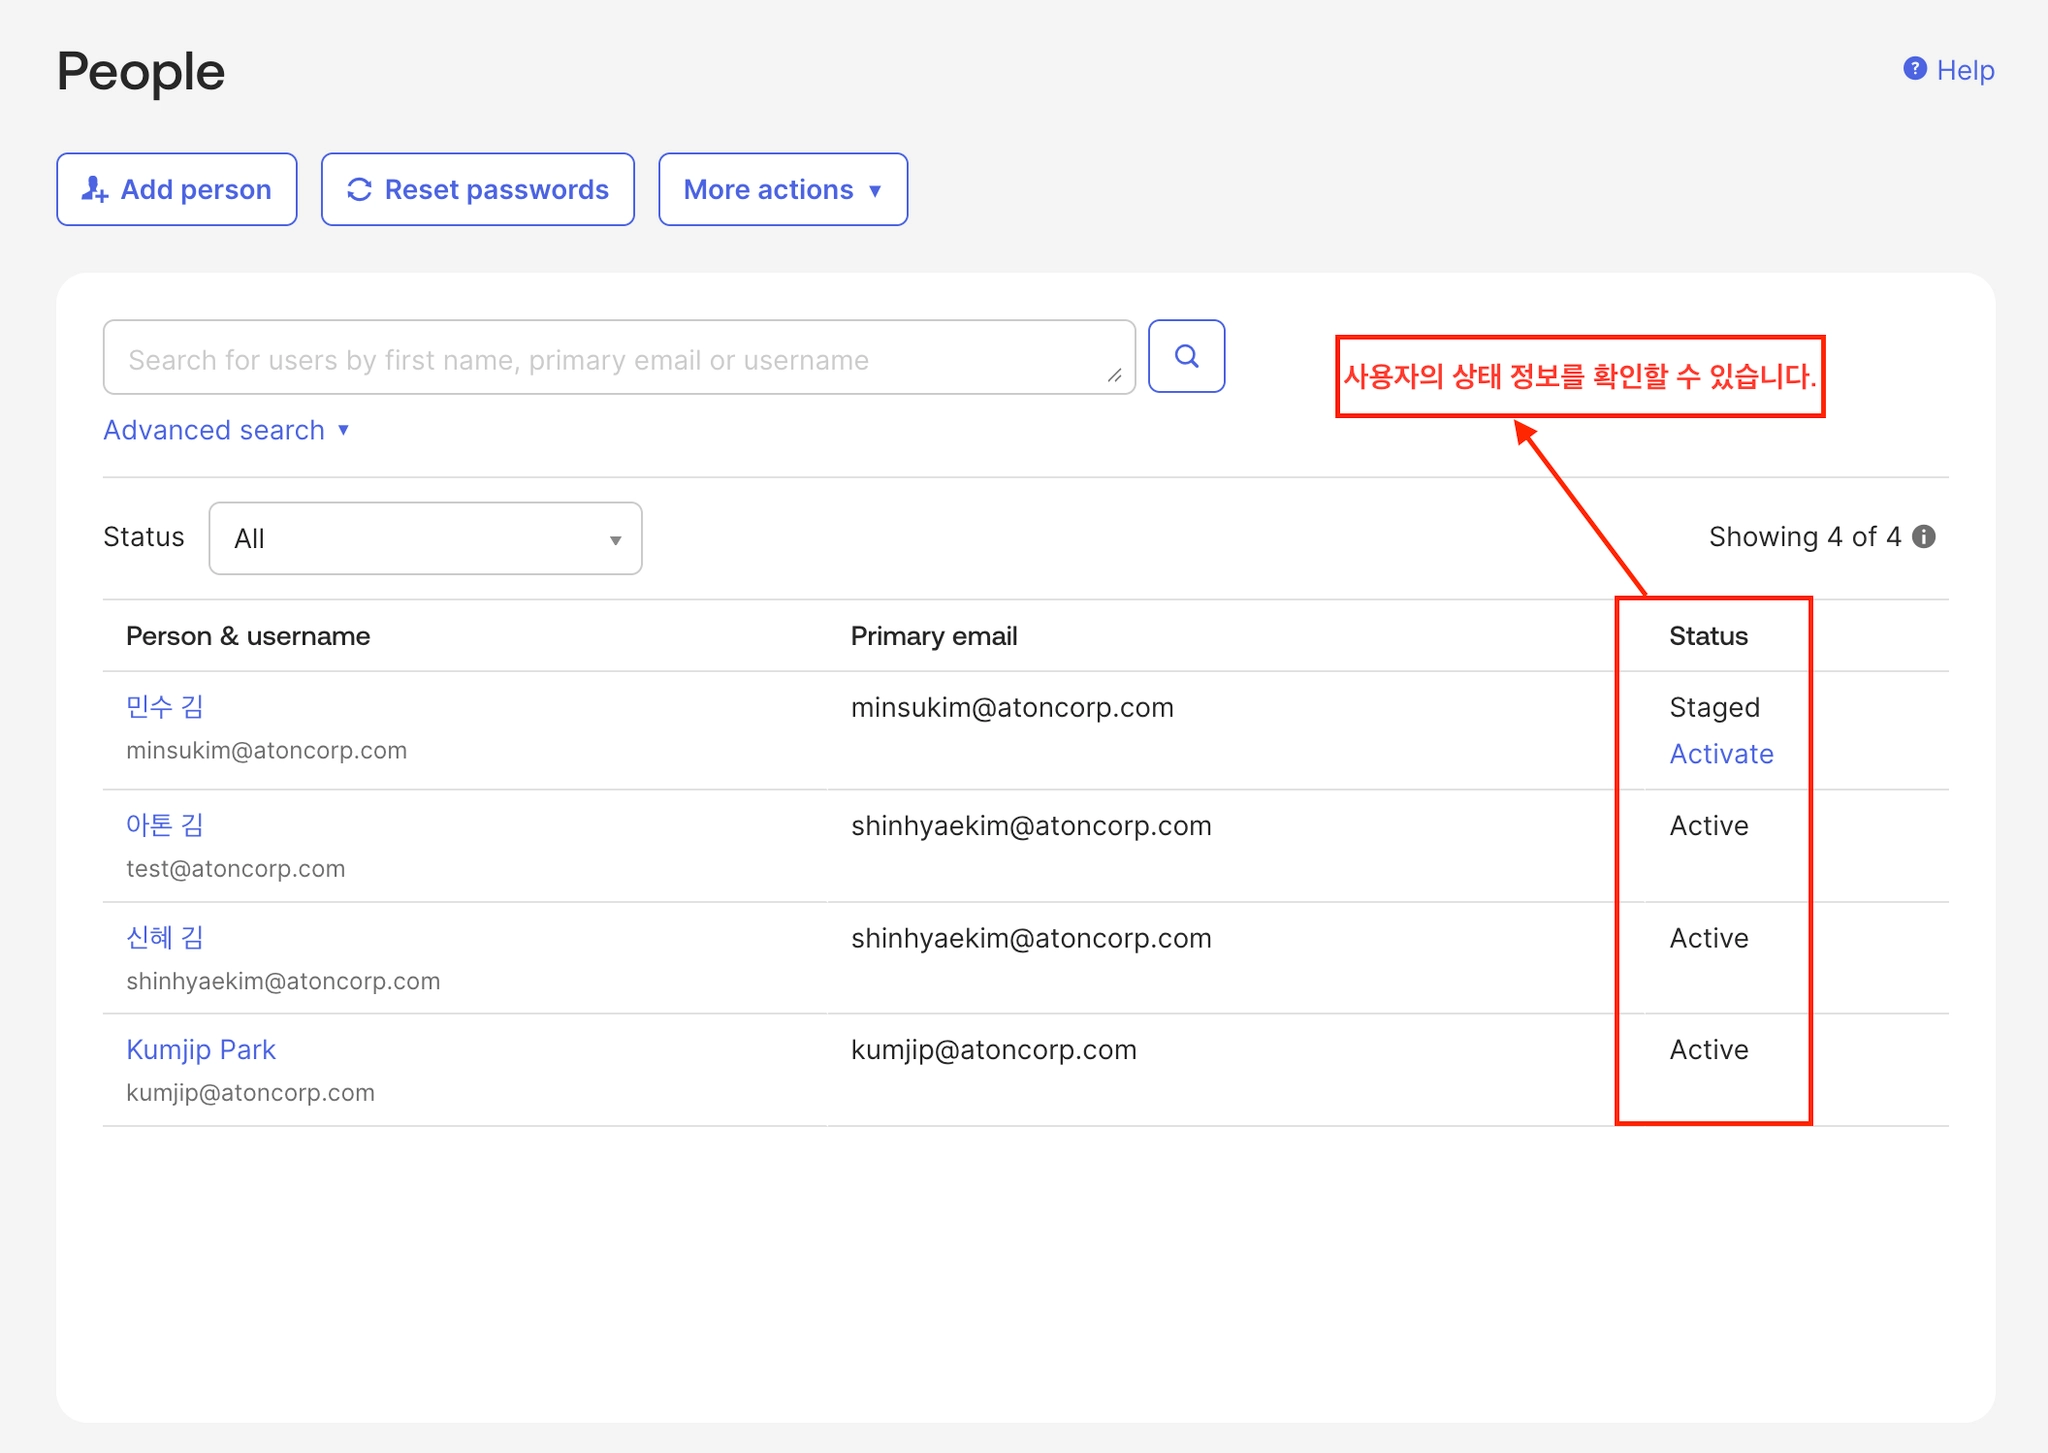2048x1453 pixels.
Task: Open the profile of 아톤 김
Action: (x=165, y=825)
